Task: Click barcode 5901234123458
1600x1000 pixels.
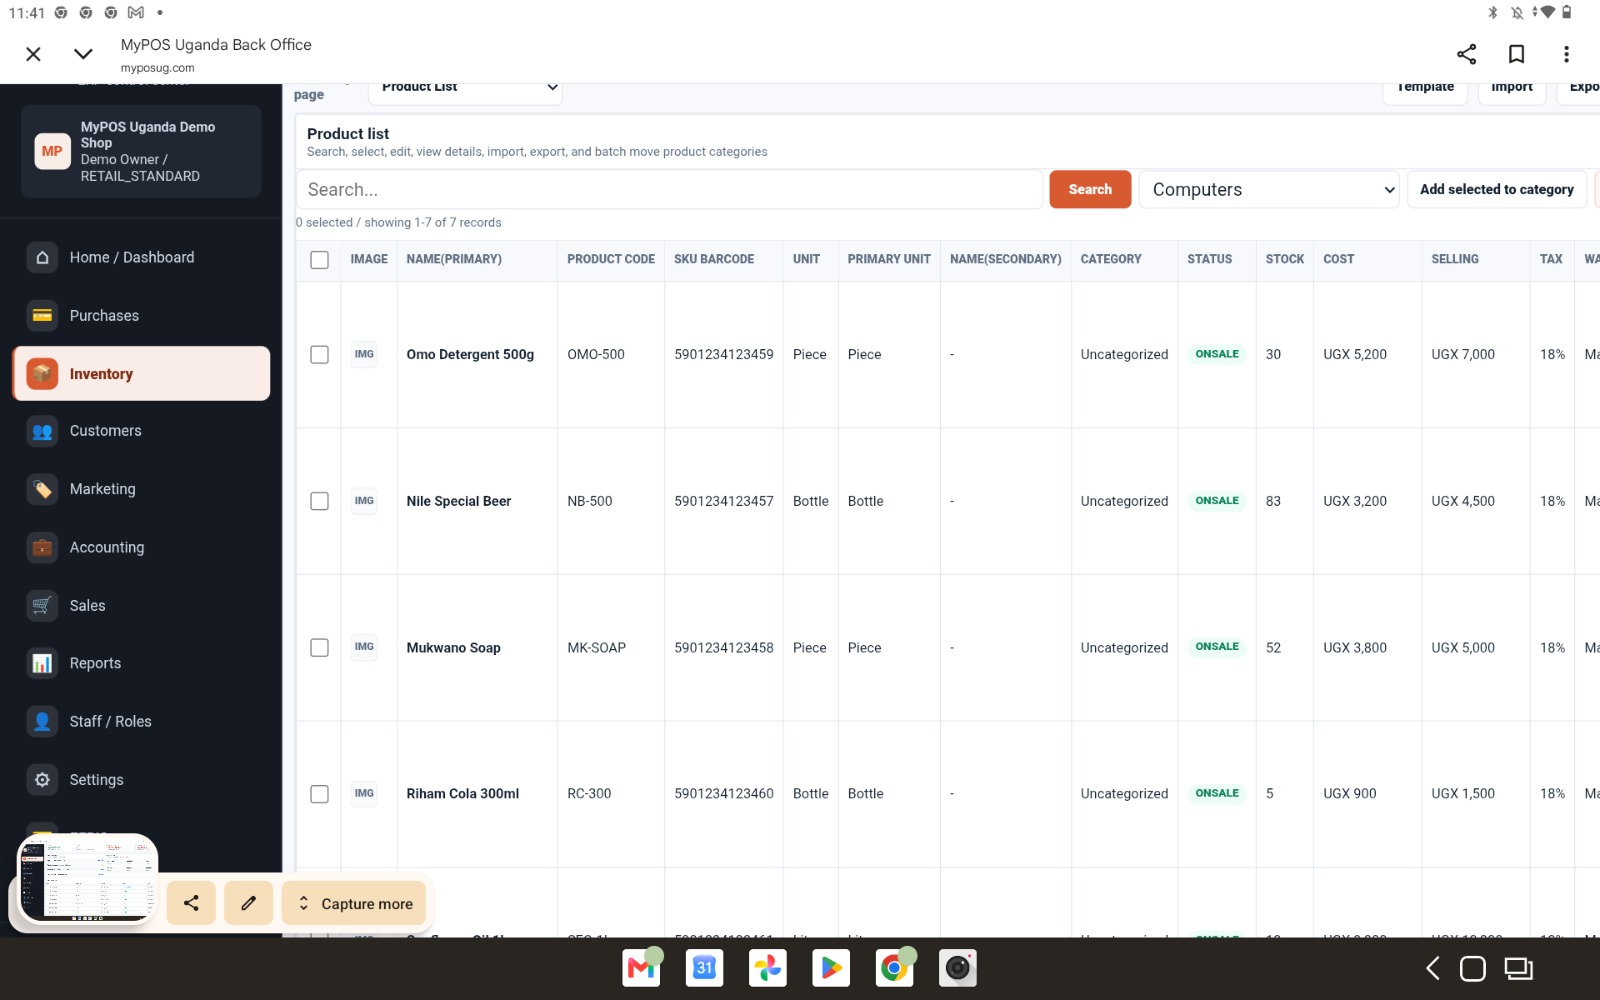Action: coord(724,648)
